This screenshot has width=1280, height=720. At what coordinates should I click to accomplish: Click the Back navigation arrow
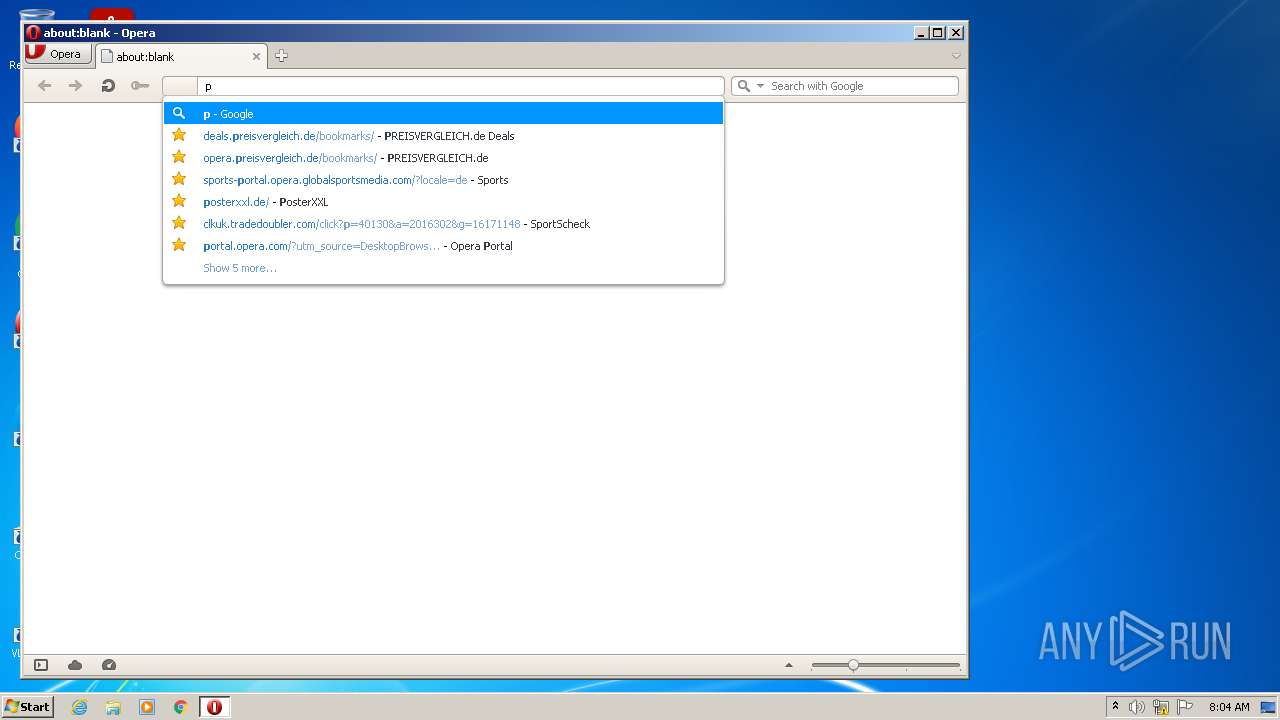44,86
